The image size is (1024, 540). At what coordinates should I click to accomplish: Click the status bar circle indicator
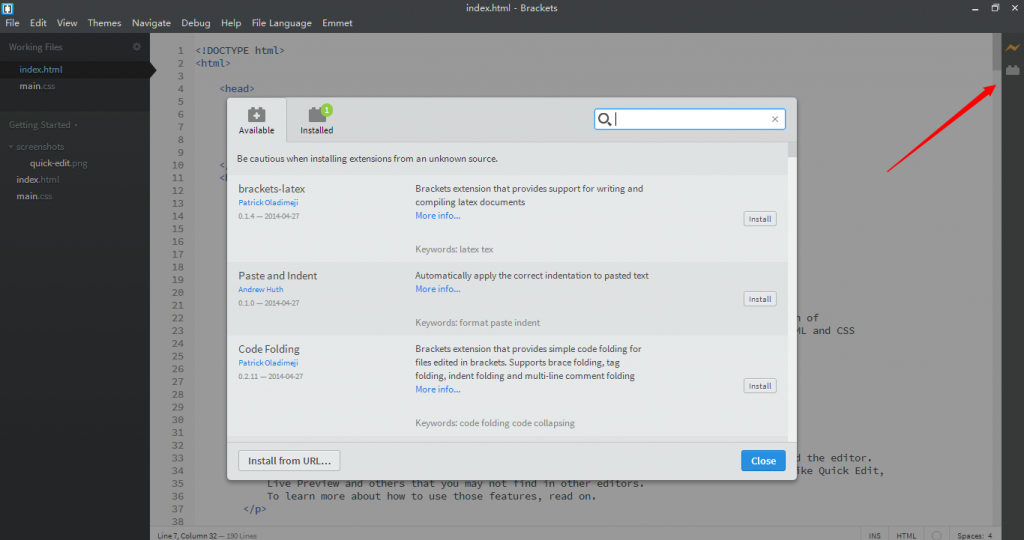click(x=936, y=535)
